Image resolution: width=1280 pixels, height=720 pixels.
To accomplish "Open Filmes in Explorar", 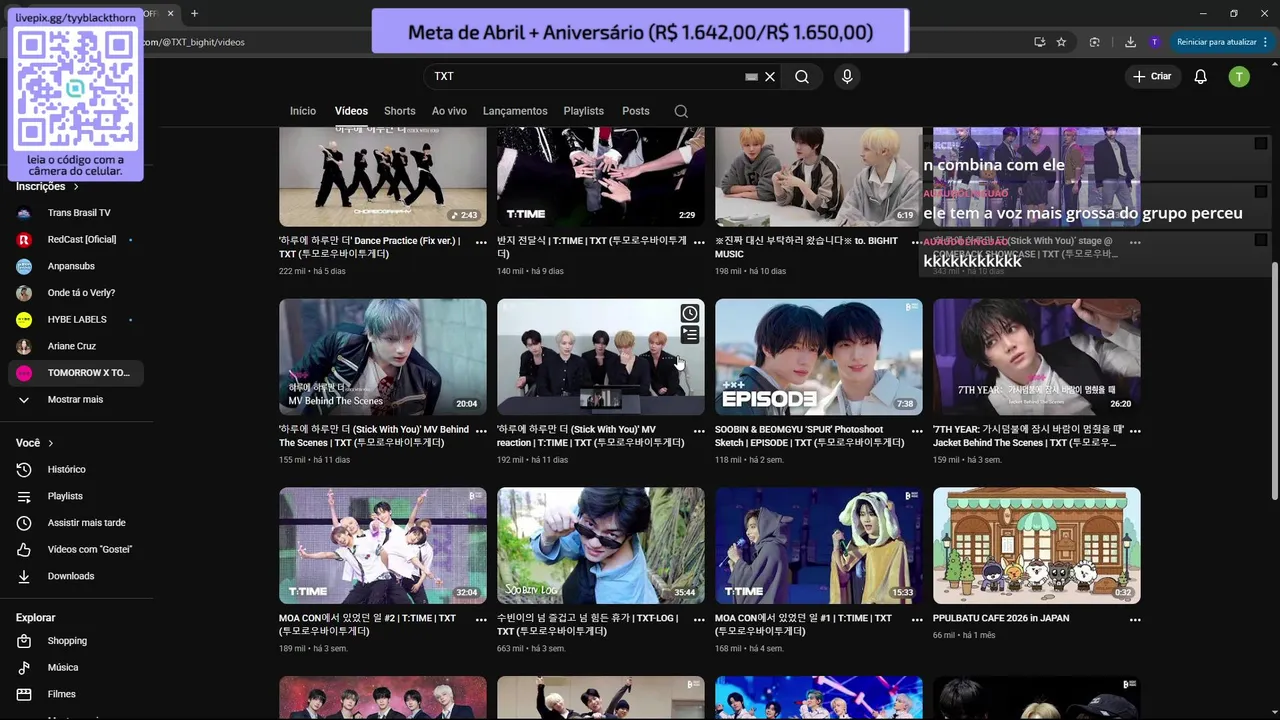I will (76, 694).
